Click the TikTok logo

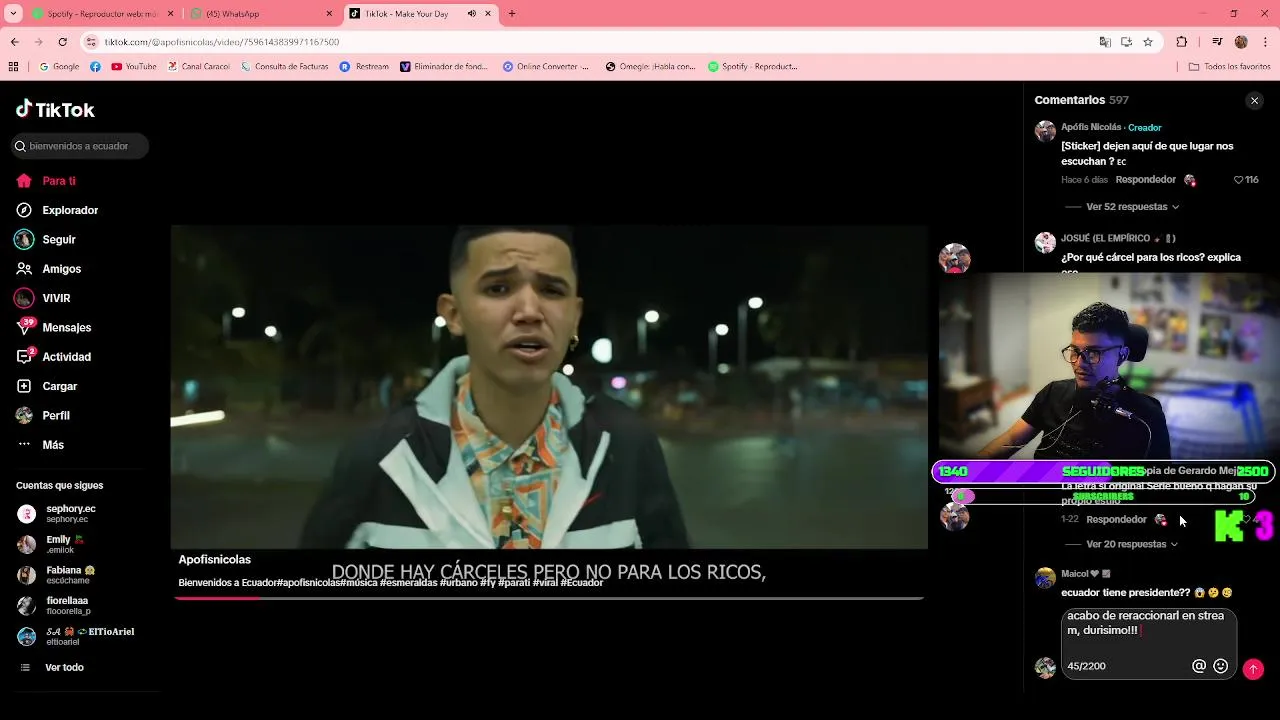55,109
